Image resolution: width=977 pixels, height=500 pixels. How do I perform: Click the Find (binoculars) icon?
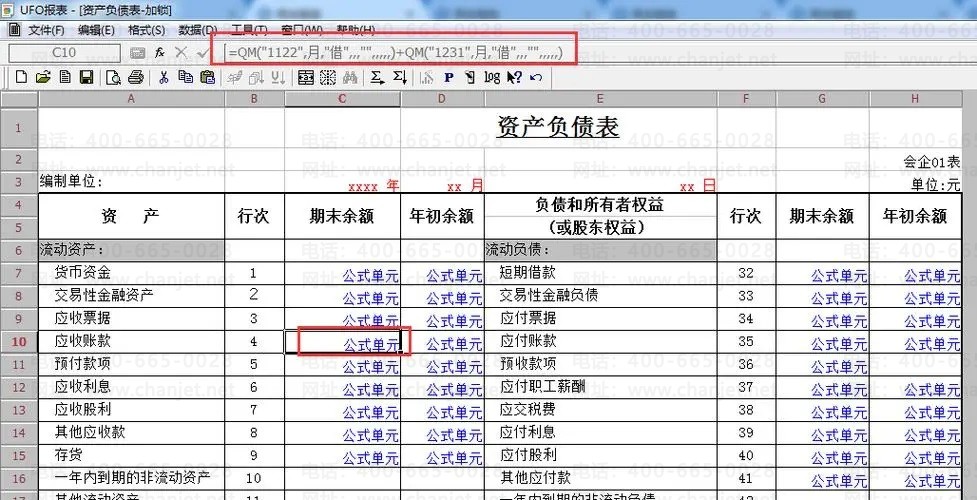click(350, 77)
